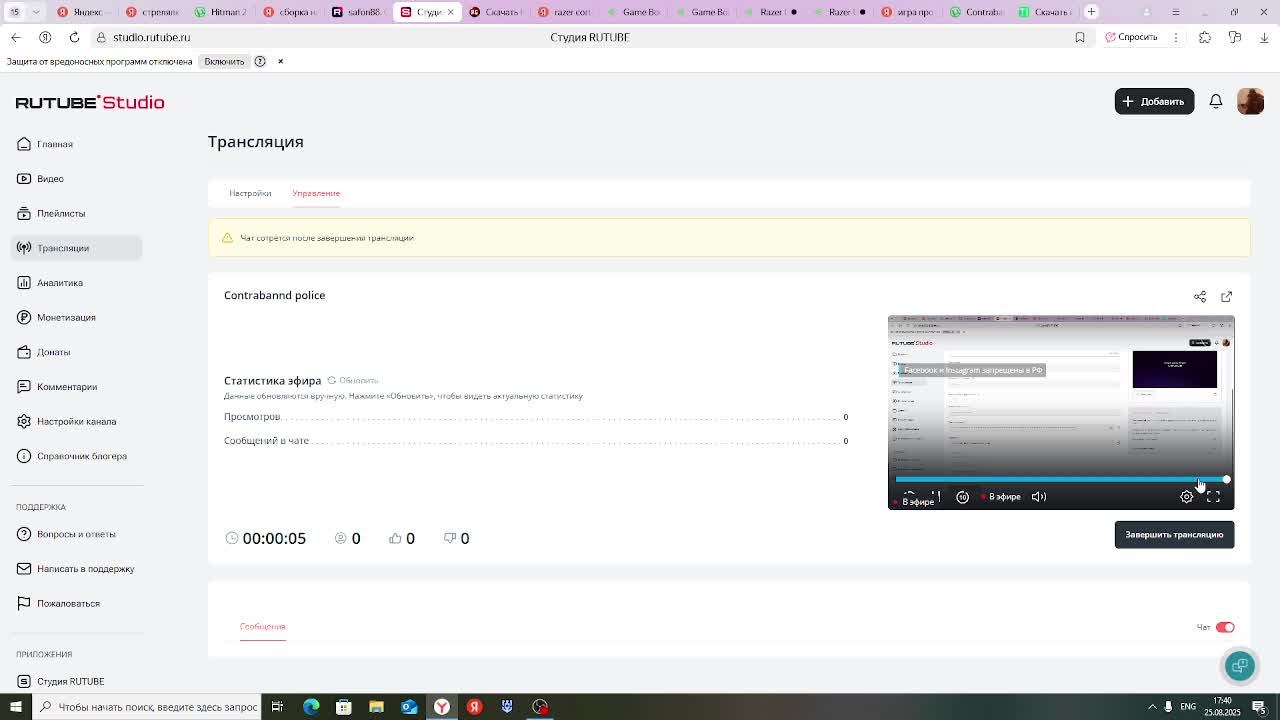Image resolution: width=1280 pixels, height=720 pixels.
Task: Close the current Студия tab
Action: (x=450, y=12)
